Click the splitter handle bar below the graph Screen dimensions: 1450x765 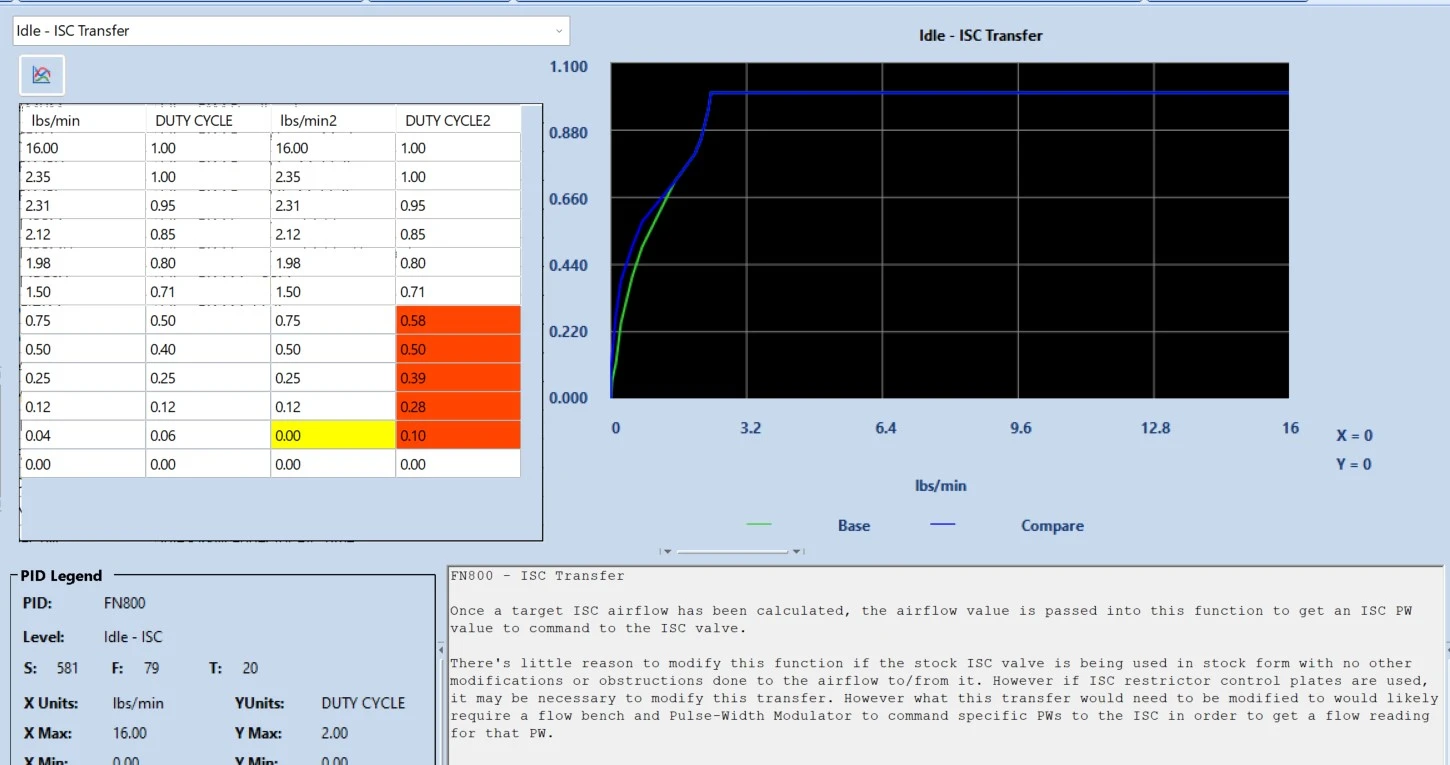pos(732,551)
